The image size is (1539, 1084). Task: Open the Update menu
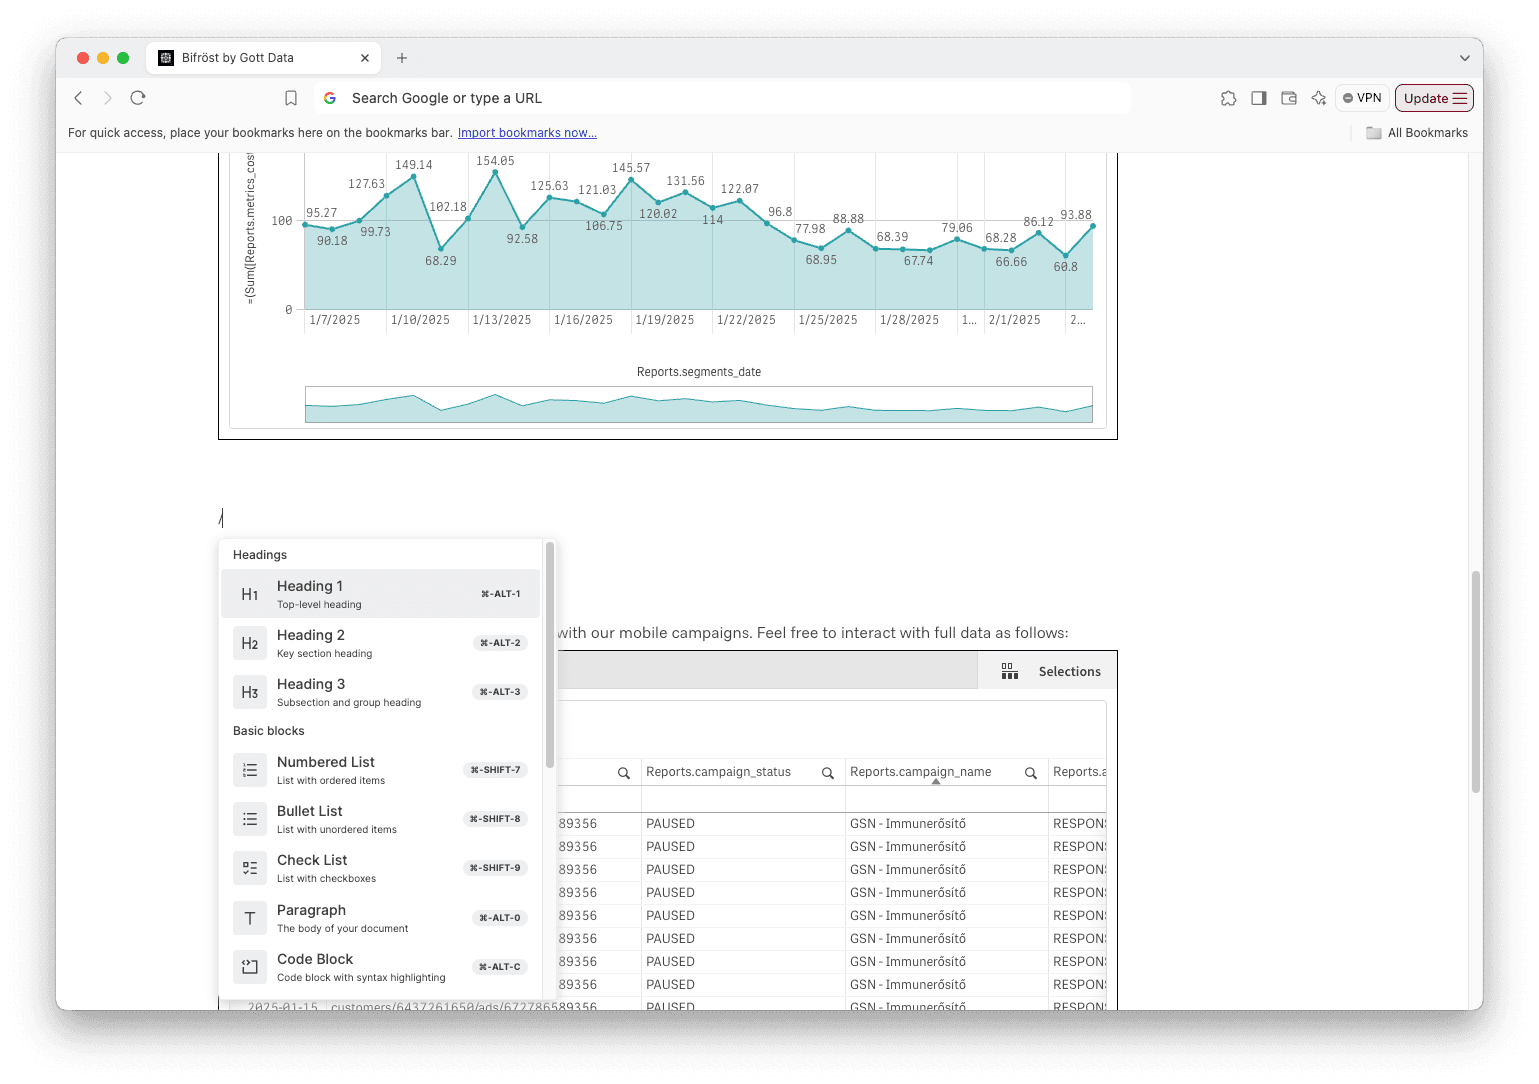(x=1434, y=98)
